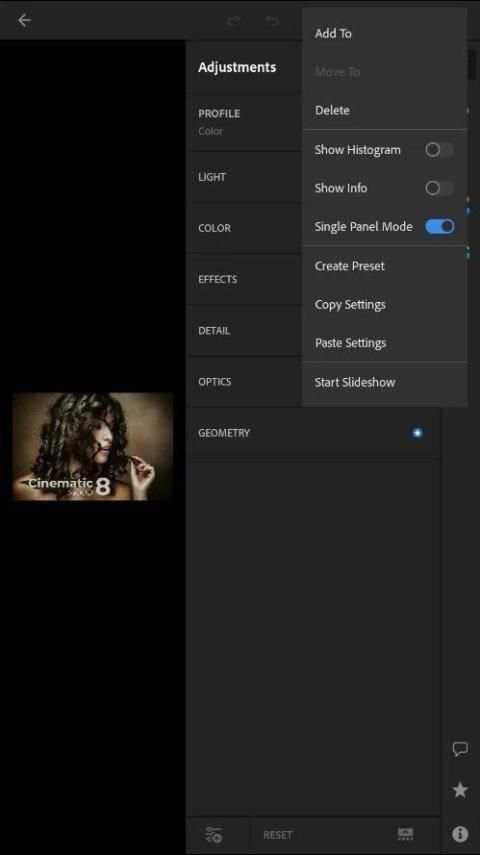Select the Cinematic 8 photo thumbnail
This screenshot has height=855, width=480.
click(x=92, y=447)
